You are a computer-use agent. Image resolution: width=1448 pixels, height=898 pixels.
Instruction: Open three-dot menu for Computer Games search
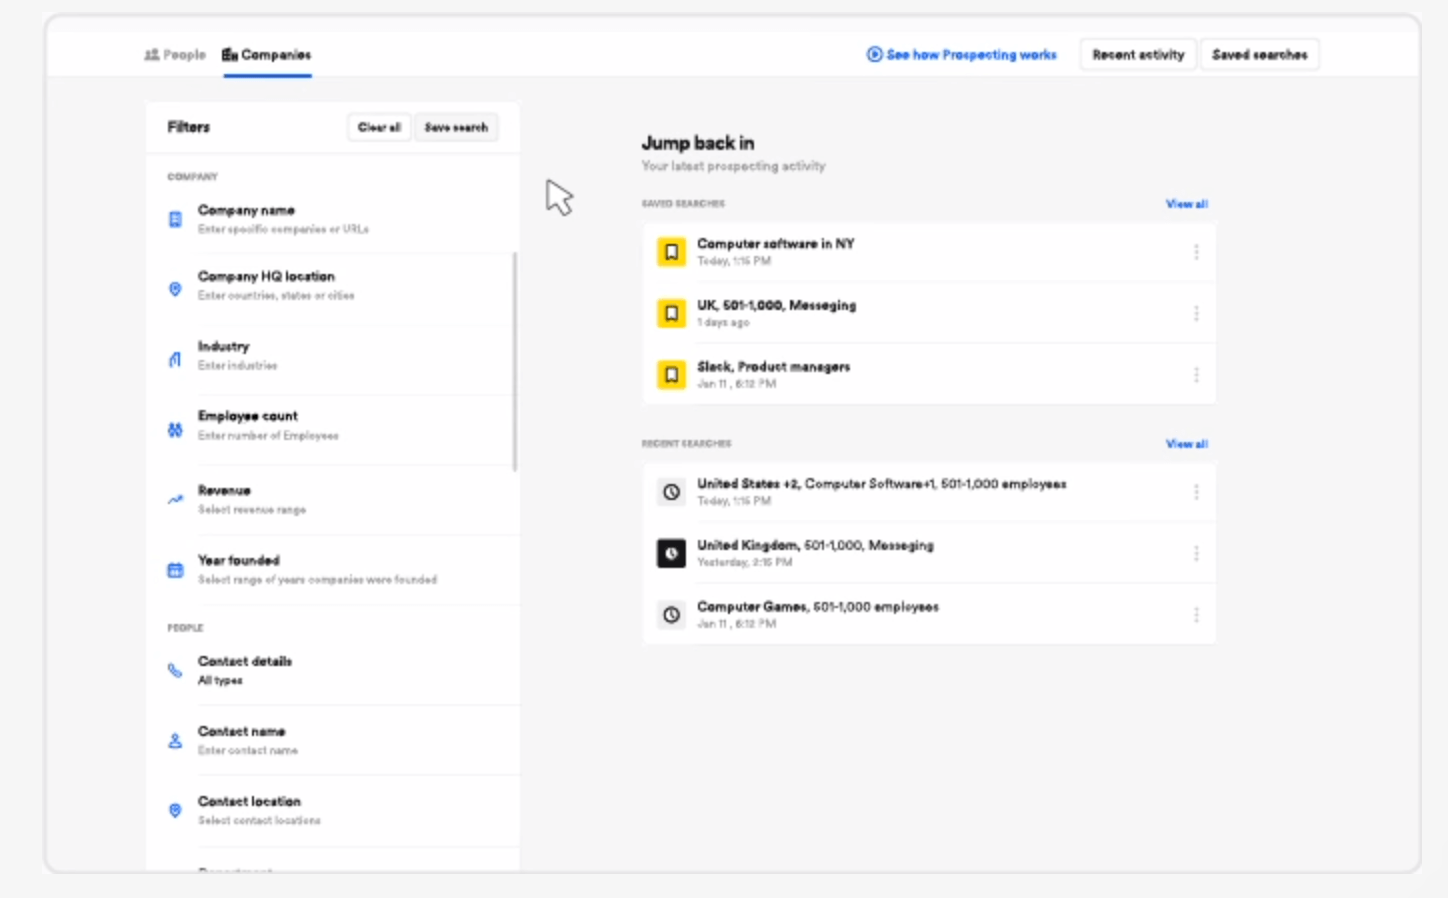[1196, 615]
